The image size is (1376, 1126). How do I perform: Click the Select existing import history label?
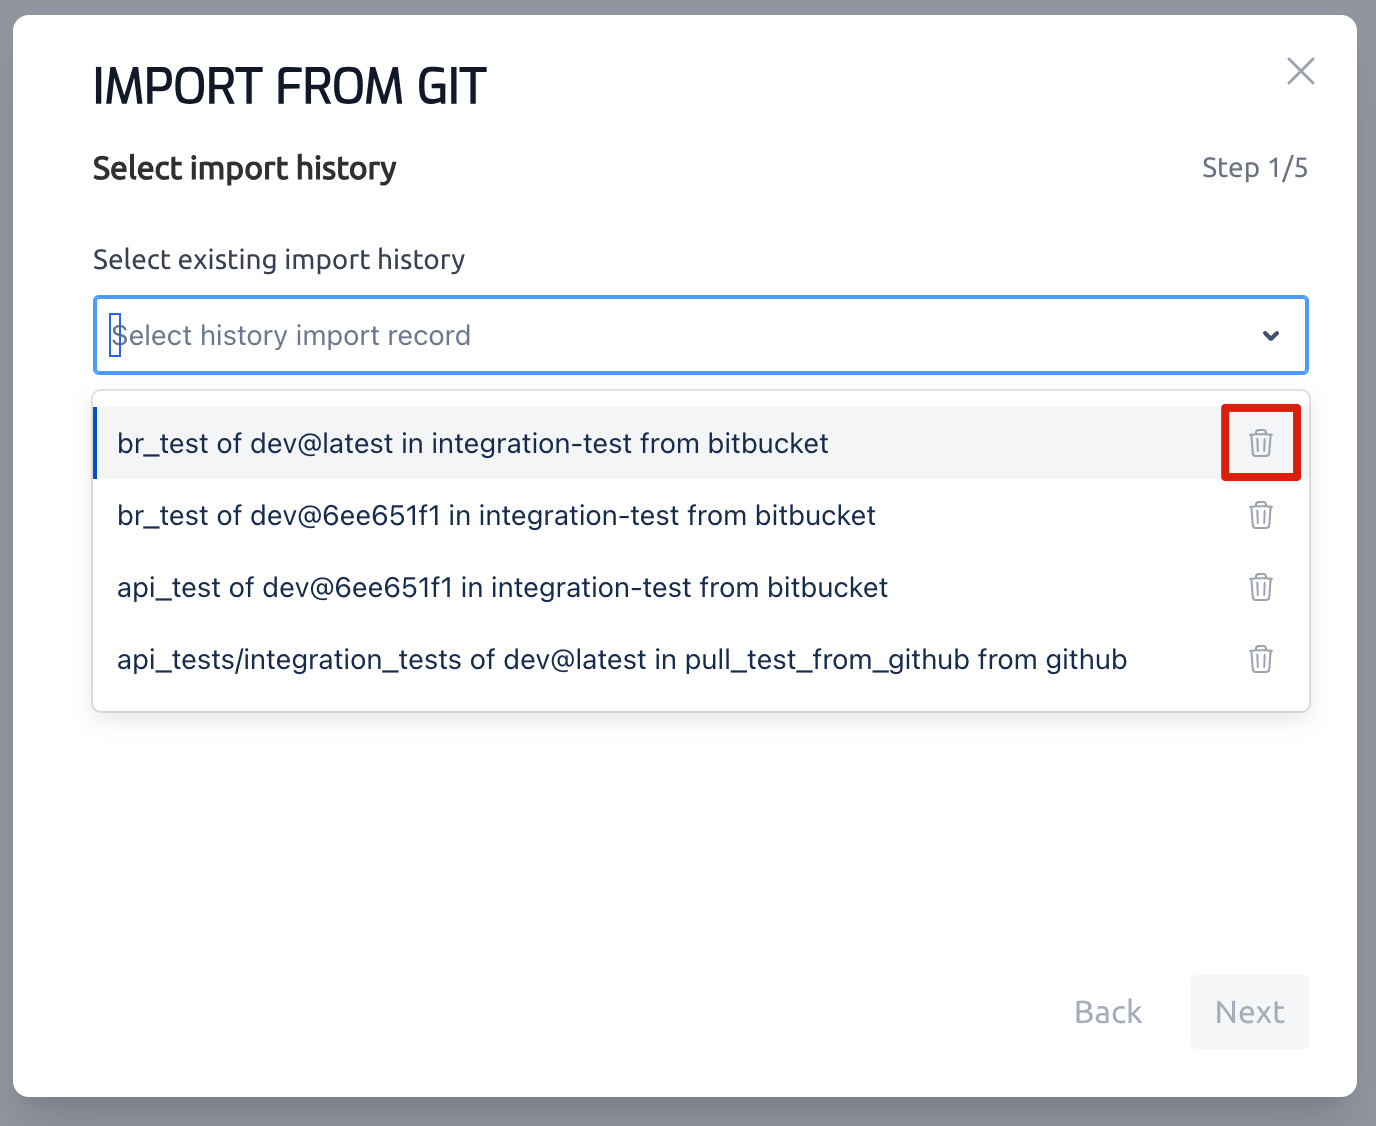point(279,259)
